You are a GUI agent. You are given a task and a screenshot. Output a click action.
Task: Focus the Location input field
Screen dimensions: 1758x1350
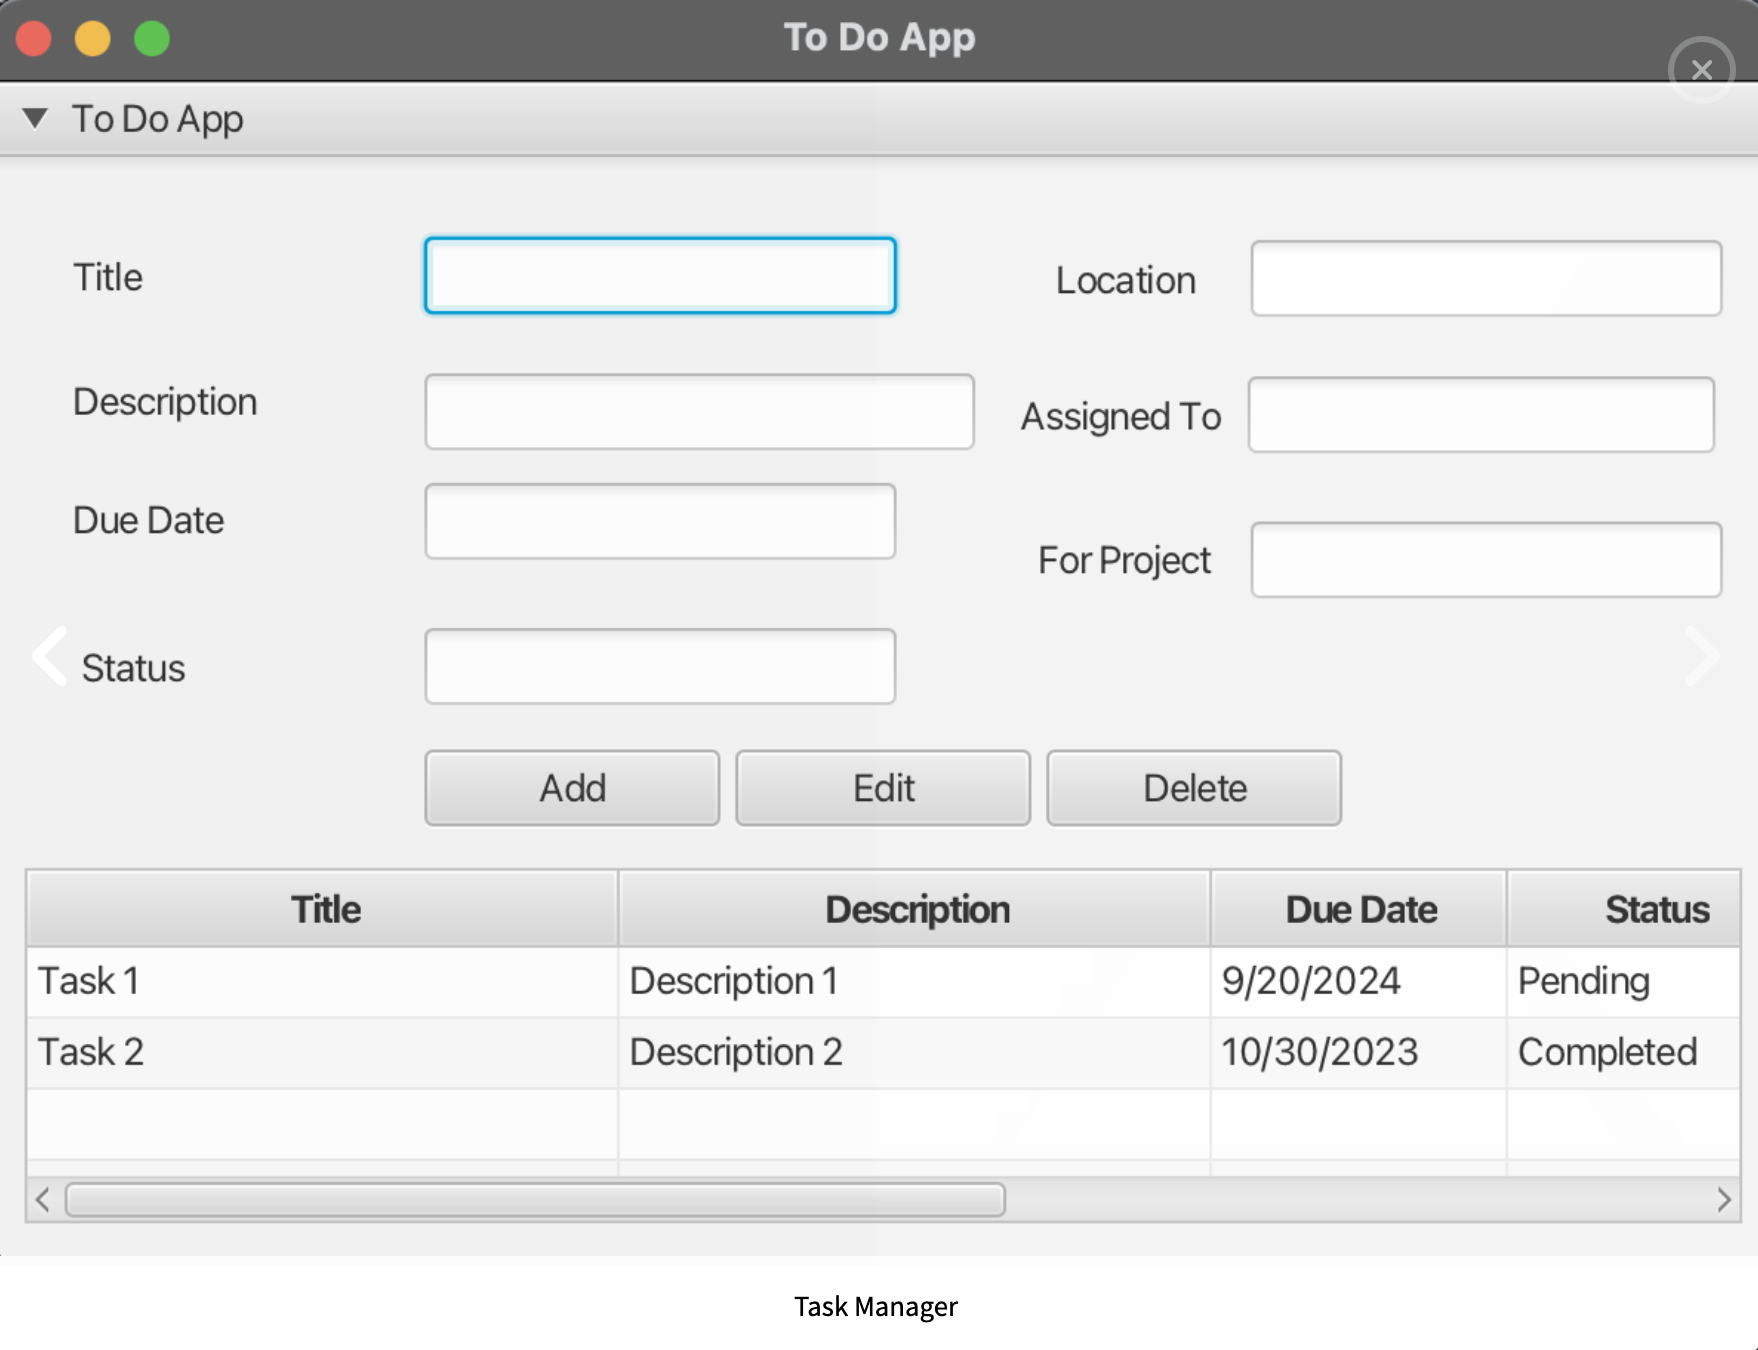pyautogui.click(x=1484, y=280)
